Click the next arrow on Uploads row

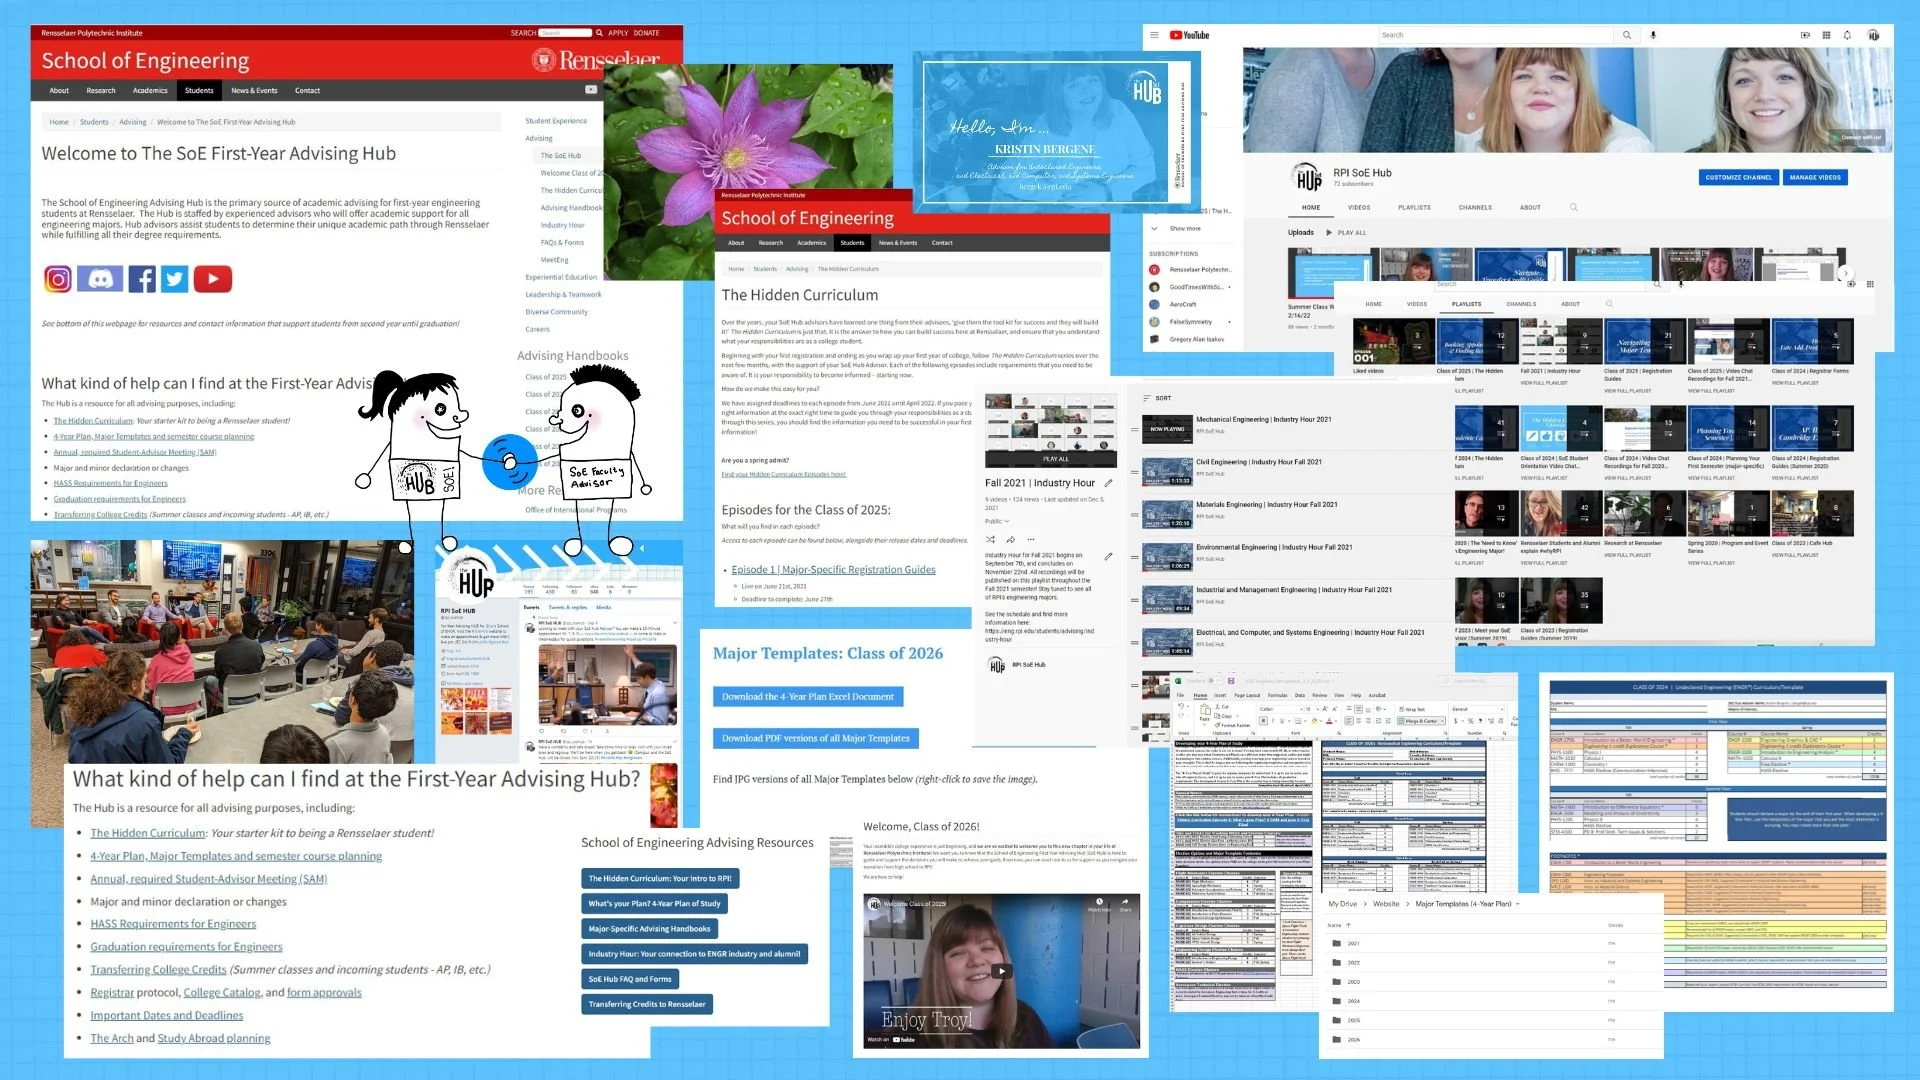1846,273
